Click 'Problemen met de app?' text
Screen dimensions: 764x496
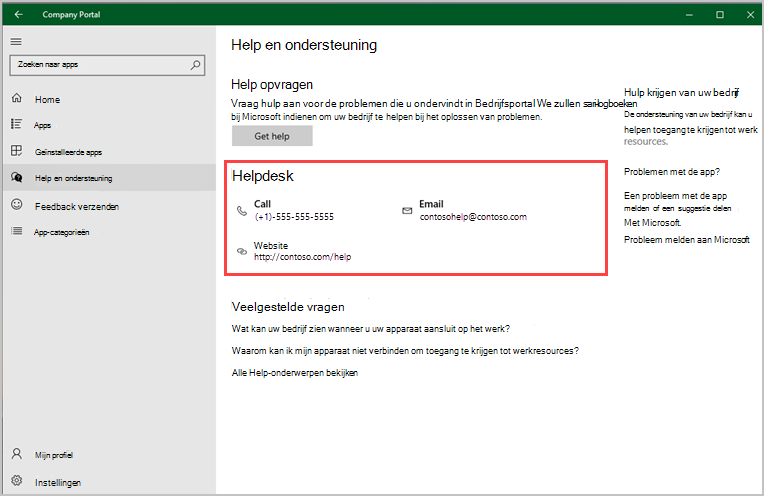tap(672, 172)
